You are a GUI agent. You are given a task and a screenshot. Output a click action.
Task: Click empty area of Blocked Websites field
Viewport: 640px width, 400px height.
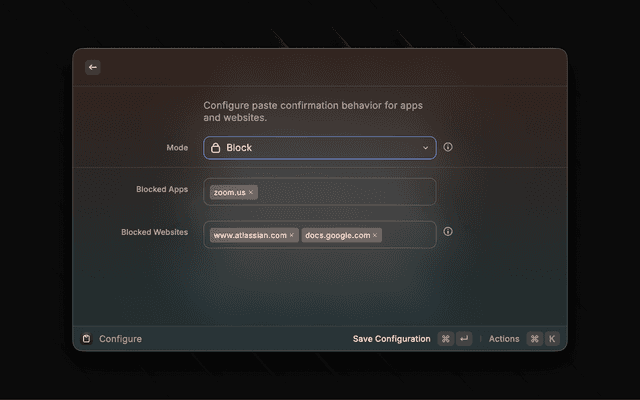(x=408, y=235)
